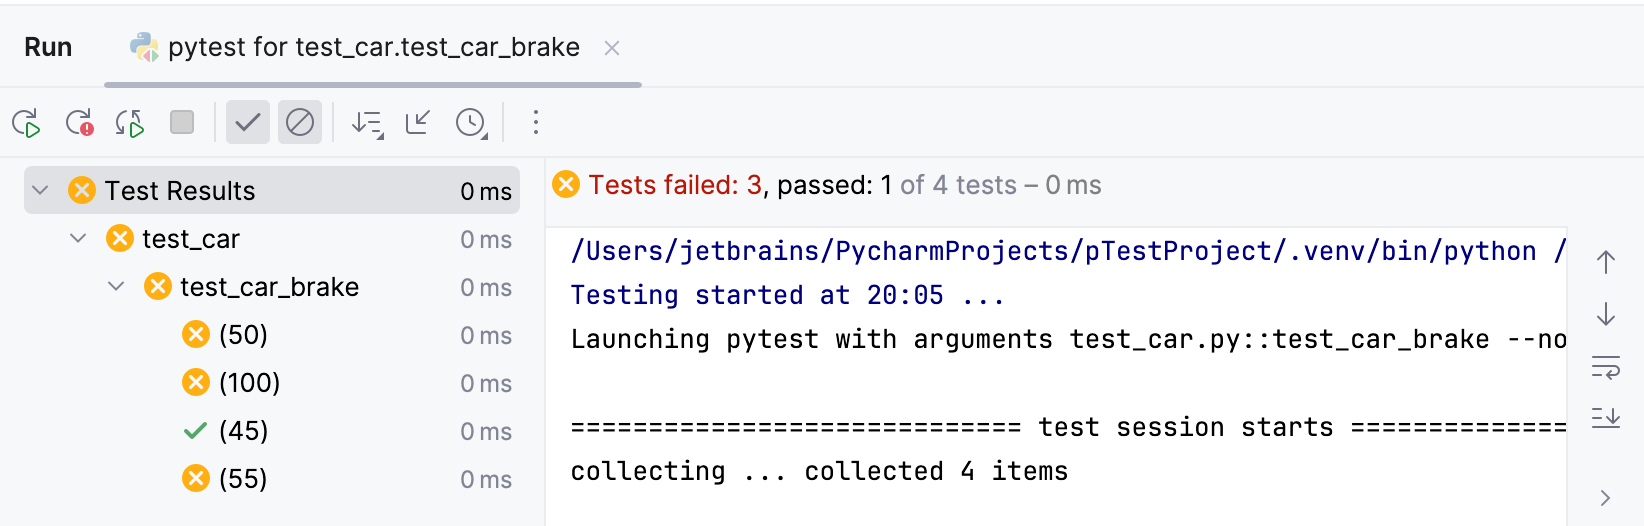The width and height of the screenshot is (1644, 526).
Task: Rerun failed tests only
Action: [79, 123]
